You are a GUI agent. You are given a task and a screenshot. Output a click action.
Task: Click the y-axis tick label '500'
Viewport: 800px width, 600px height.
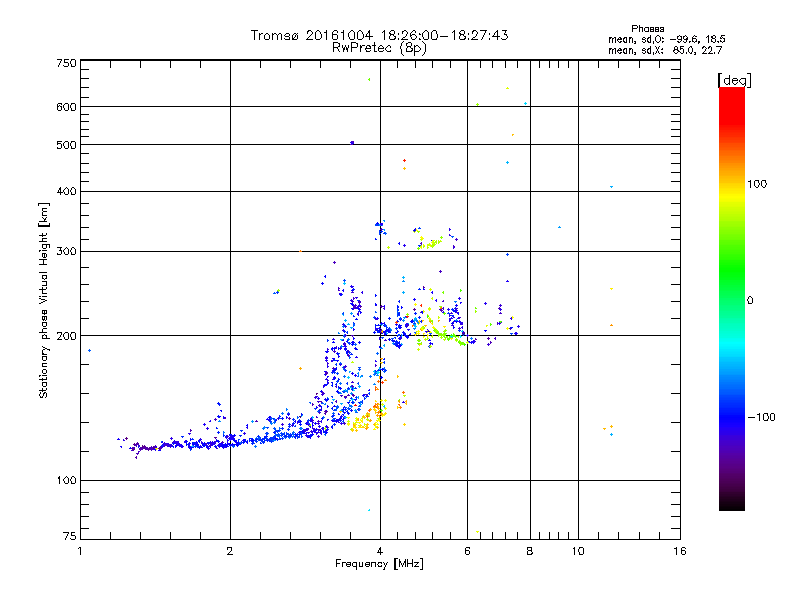click(x=66, y=145)
